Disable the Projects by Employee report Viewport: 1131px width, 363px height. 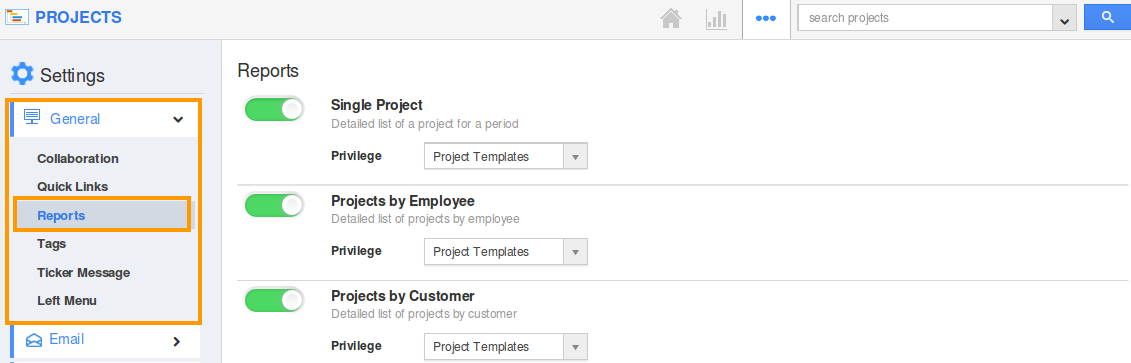click(x=274, y=205)
